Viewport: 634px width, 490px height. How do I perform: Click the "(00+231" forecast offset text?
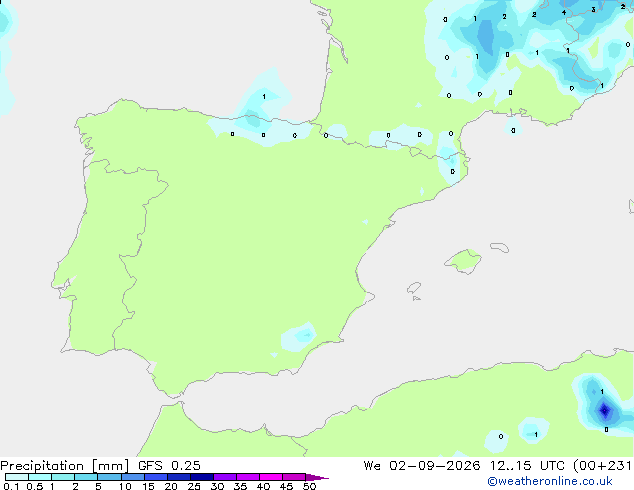point(603,466)
